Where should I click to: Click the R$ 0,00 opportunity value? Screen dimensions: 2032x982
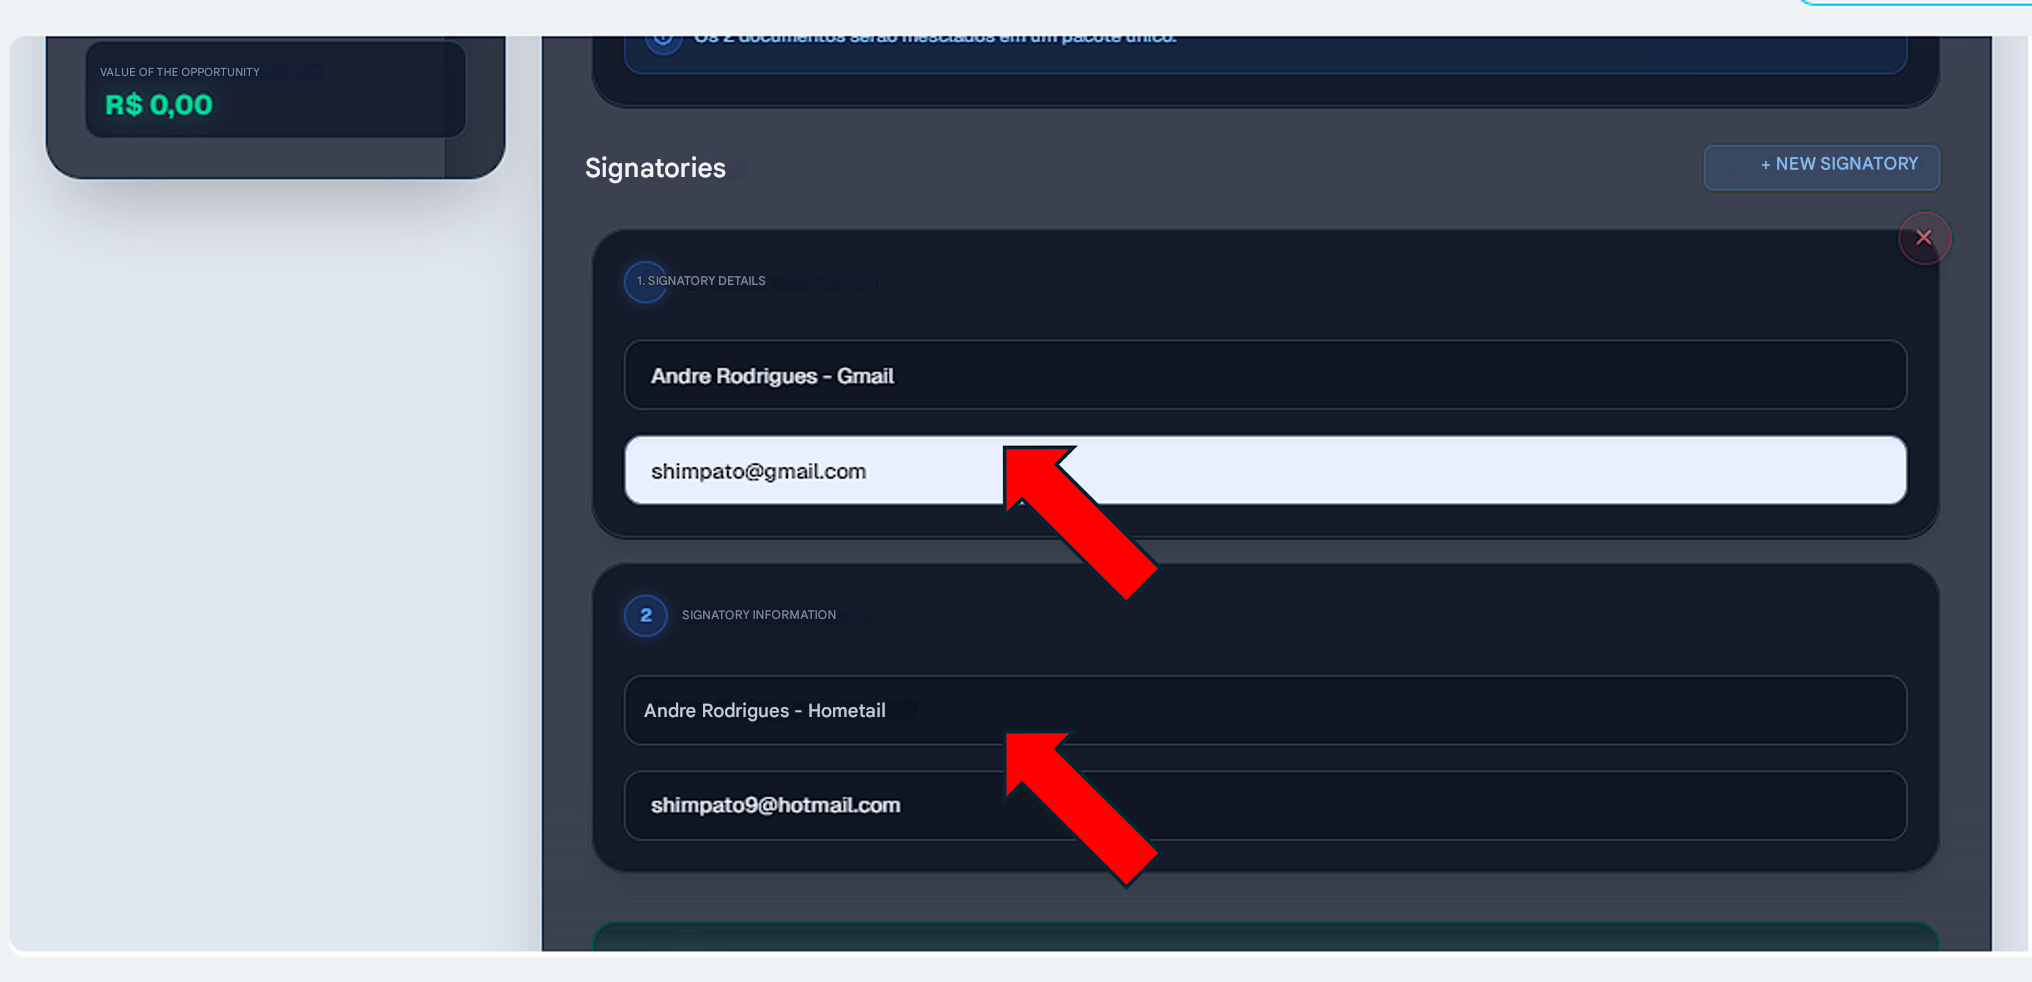click(x=159, y=105)
